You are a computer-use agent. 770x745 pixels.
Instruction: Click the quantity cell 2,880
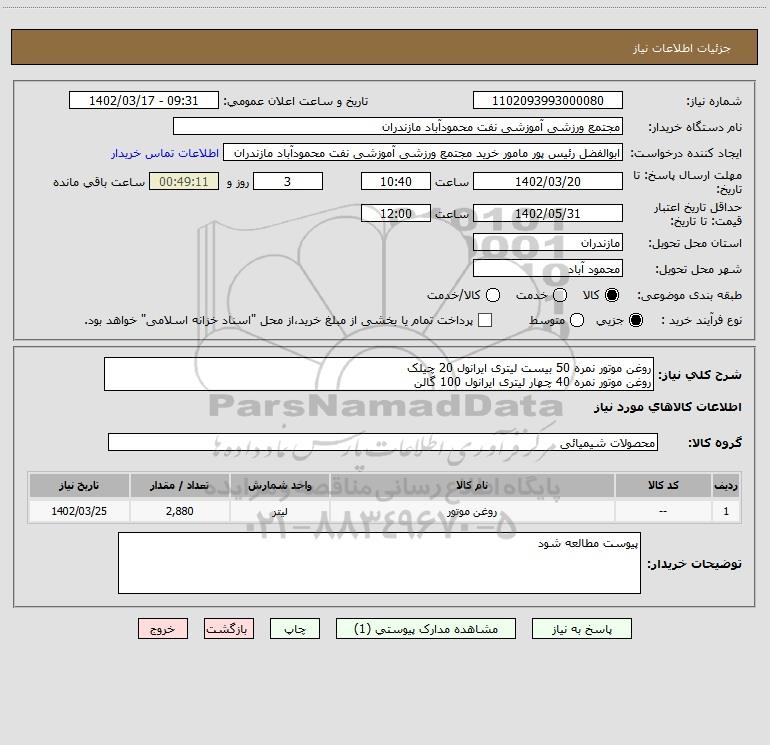(x=179, y=511)
